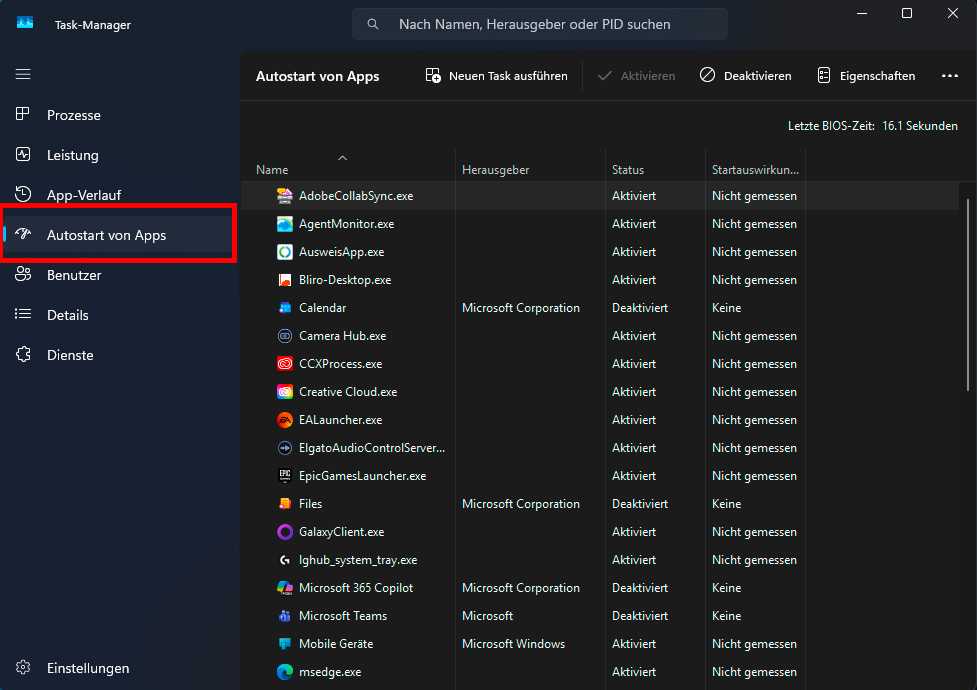Sort by the Status column header
Viewport: 977px width, 690px height.
click(627, 170)
